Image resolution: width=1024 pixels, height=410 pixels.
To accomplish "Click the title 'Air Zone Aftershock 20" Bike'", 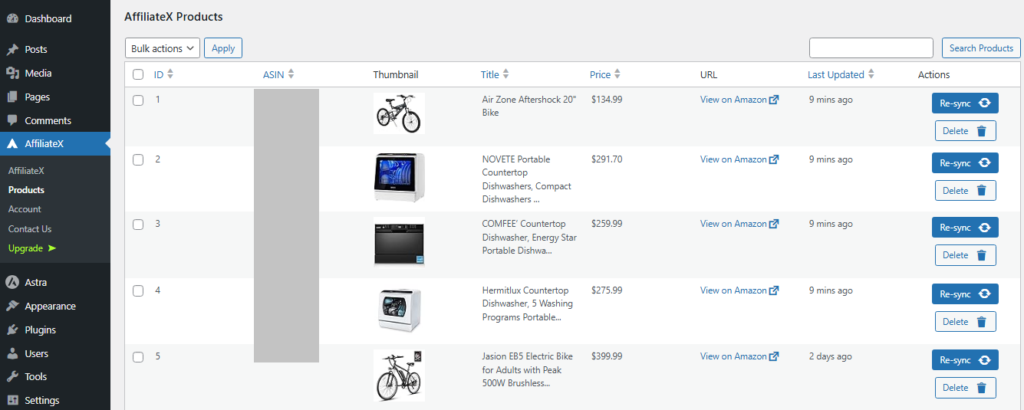I will click(529, 106).
